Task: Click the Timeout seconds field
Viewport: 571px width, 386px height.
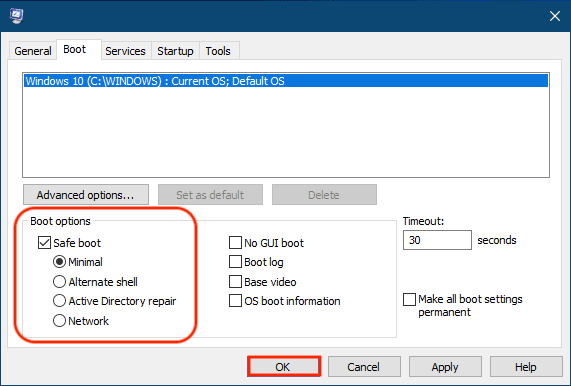Action: pos(437,240)
